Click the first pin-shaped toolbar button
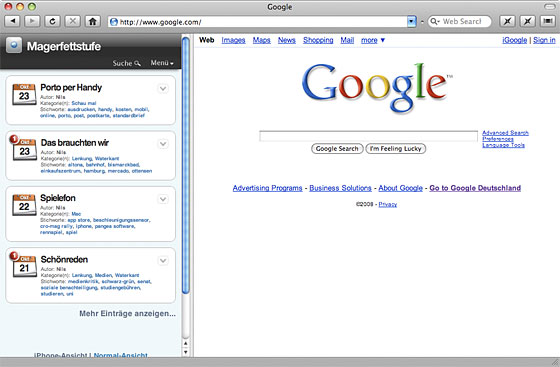Viewport: 560px width, 367px height. pyautogui.click(x=507, y=21)
